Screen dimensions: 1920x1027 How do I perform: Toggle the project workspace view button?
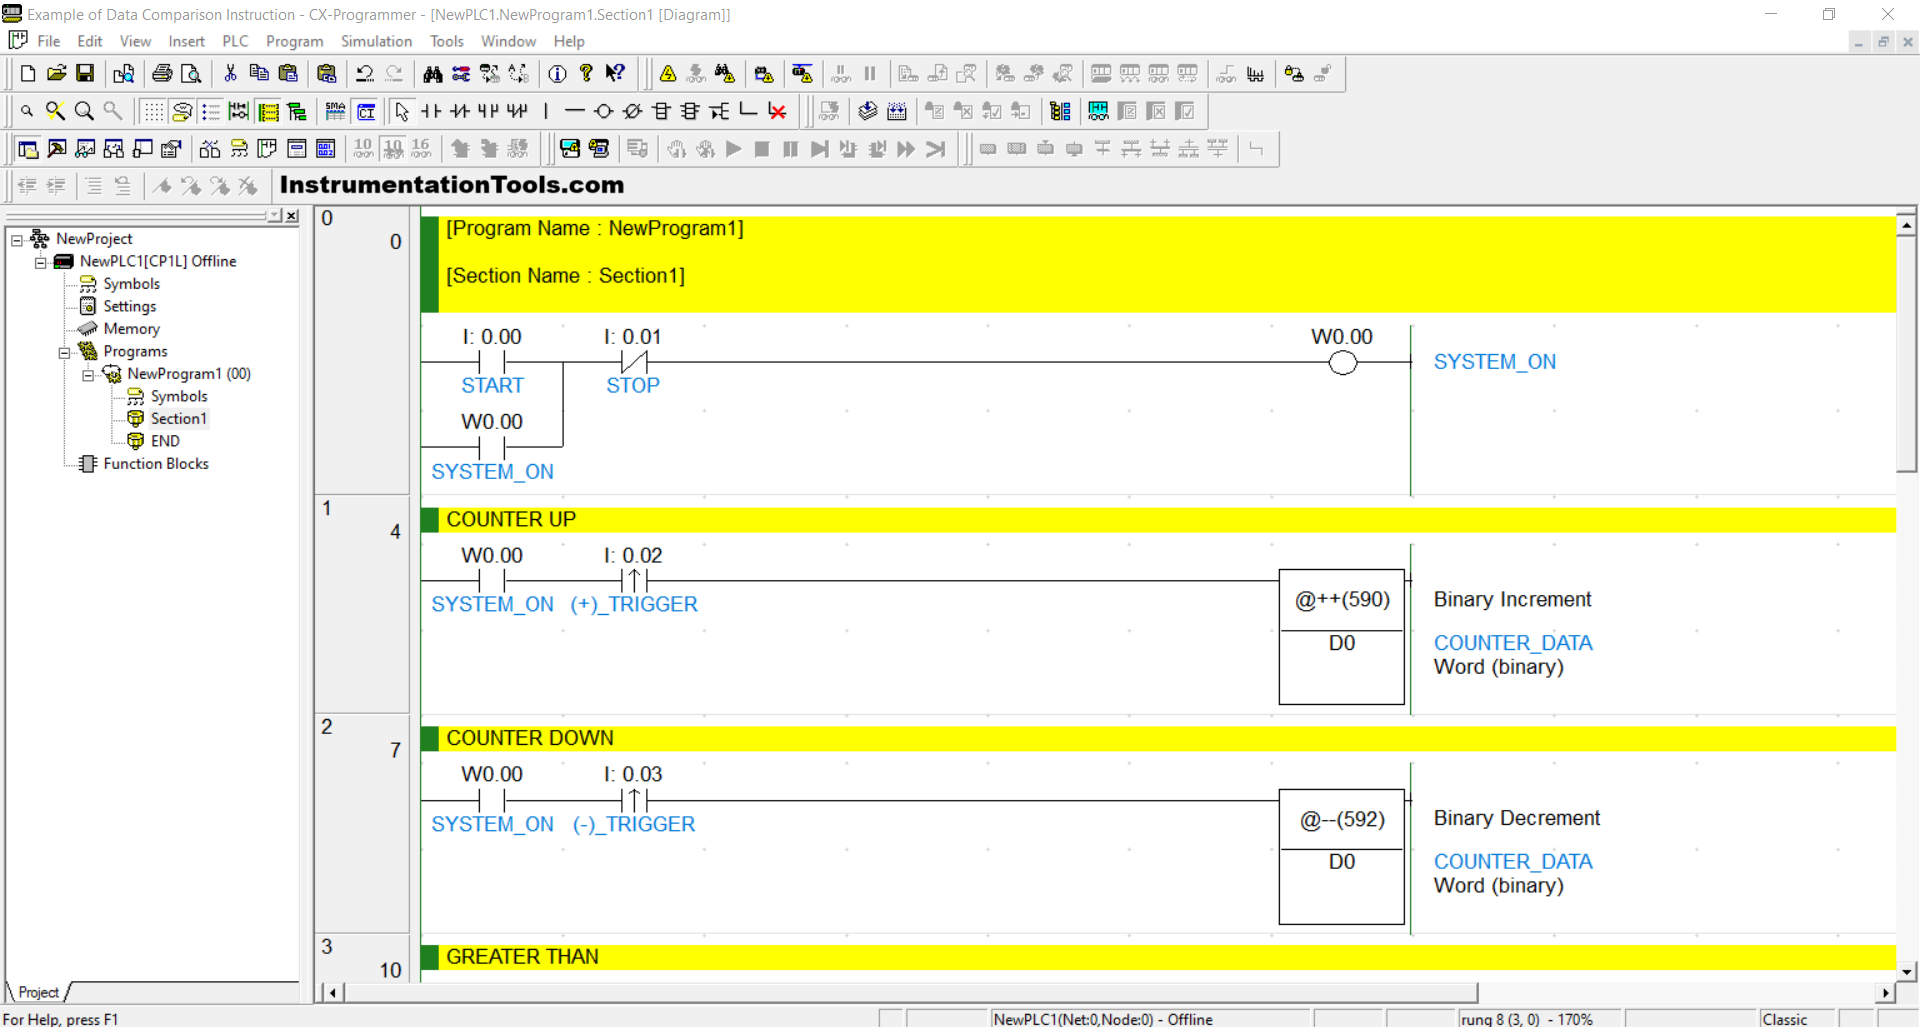pyautogui.click(x=28, y=149)
